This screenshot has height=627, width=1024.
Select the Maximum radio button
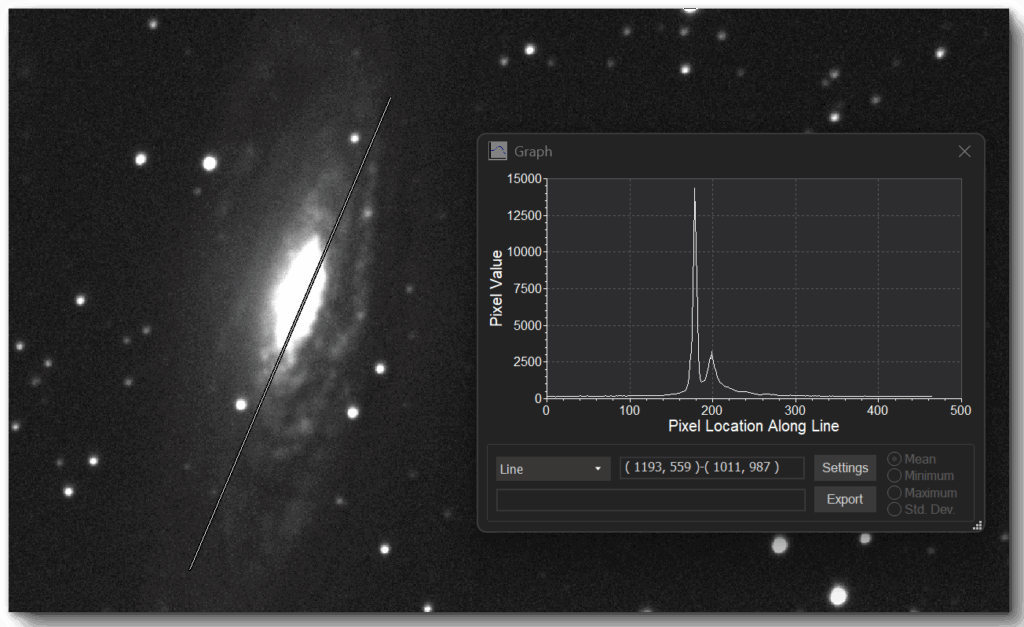894,493
